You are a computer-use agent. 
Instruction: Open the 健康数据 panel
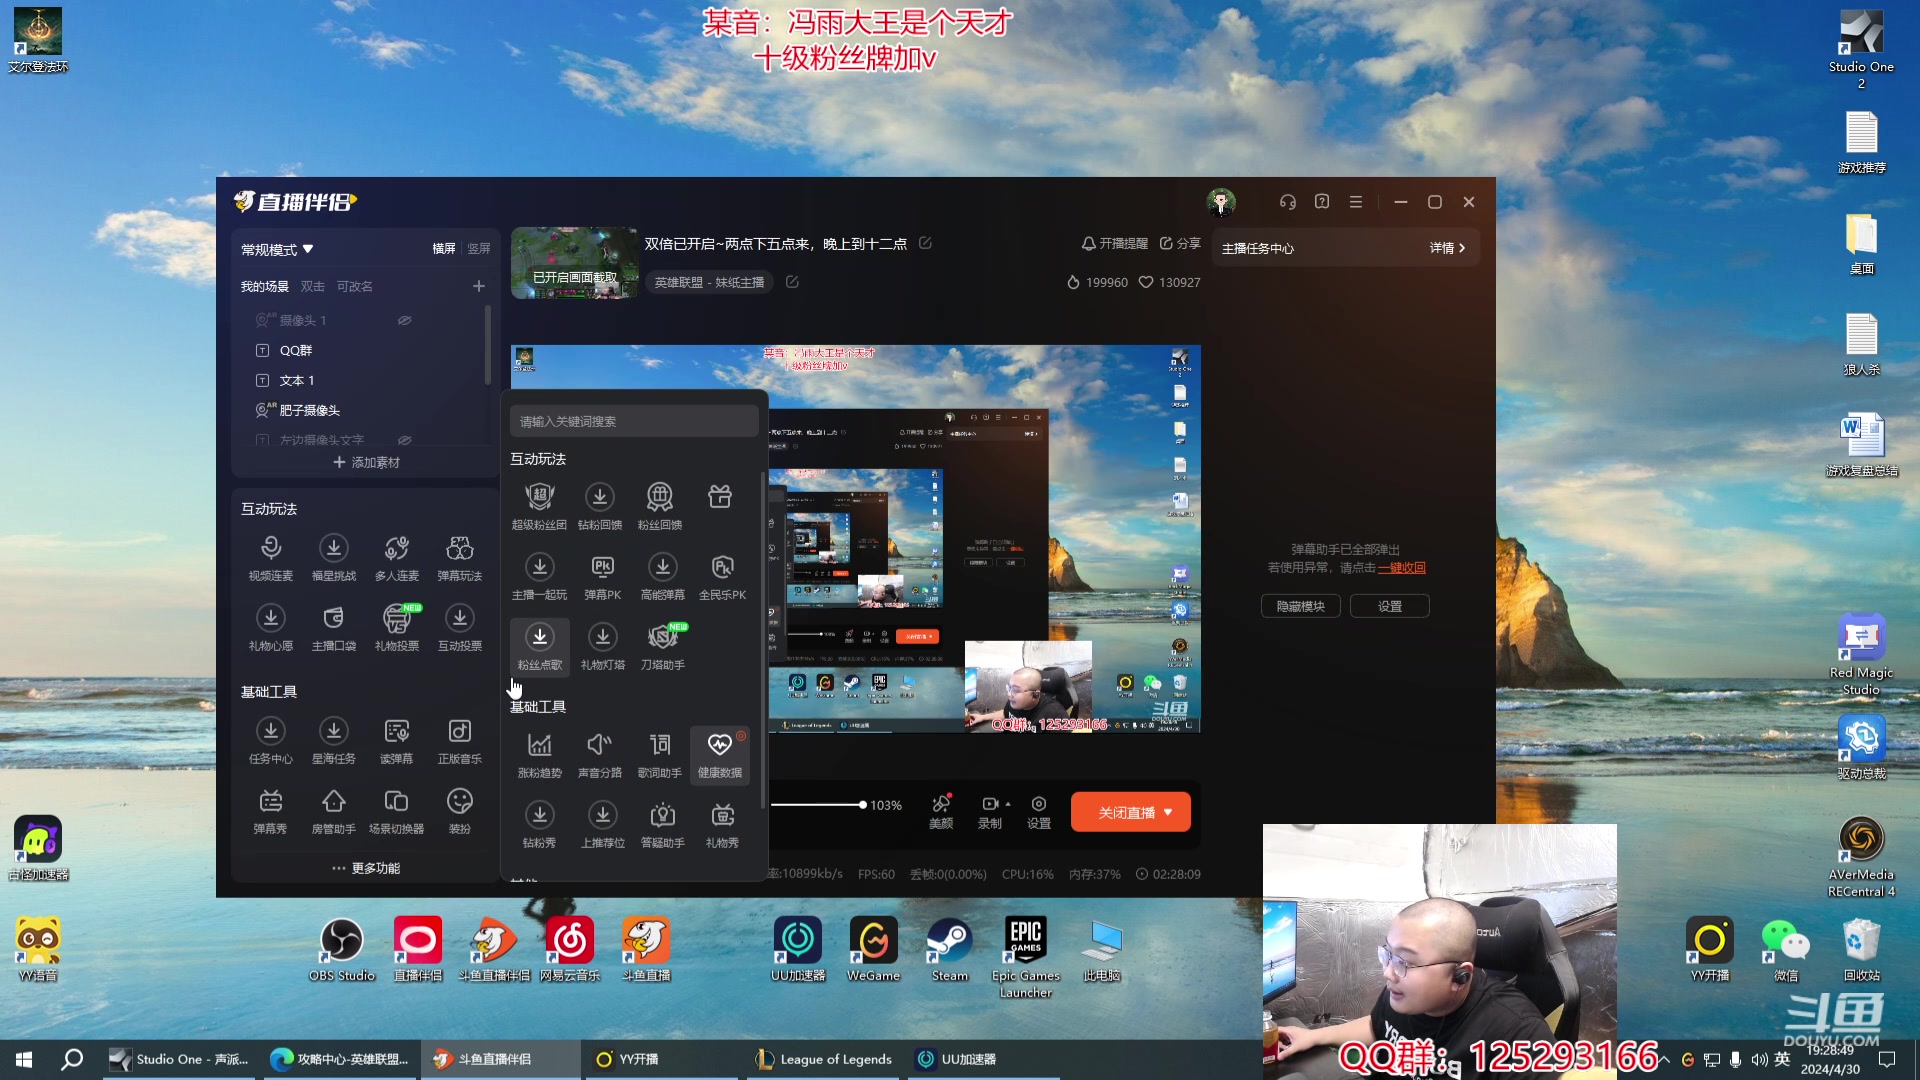tap(720, 755)
